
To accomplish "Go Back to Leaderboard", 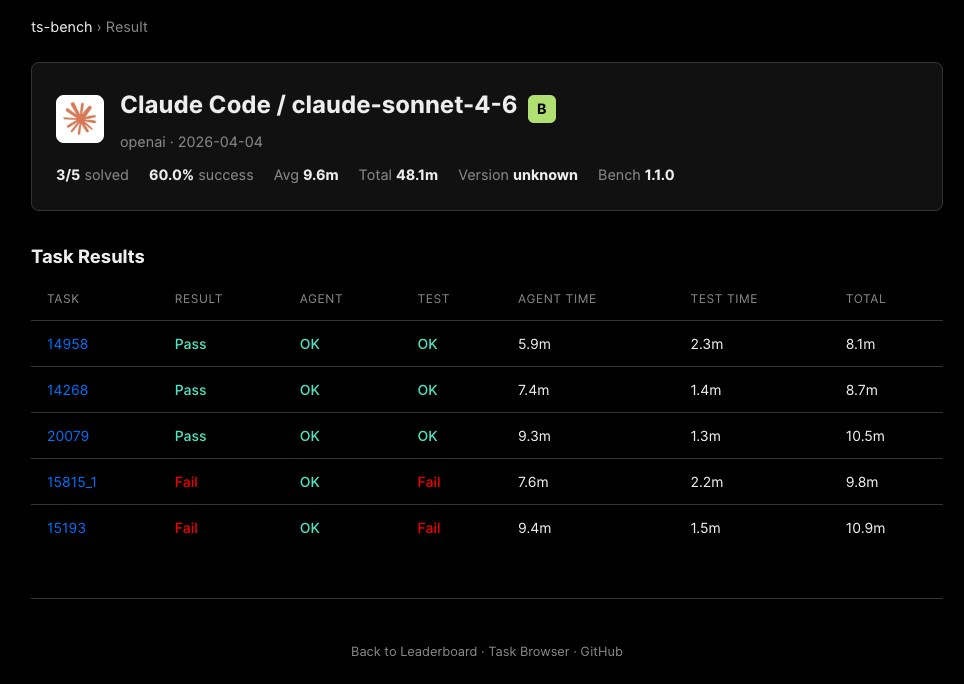I will coord(414,651).
